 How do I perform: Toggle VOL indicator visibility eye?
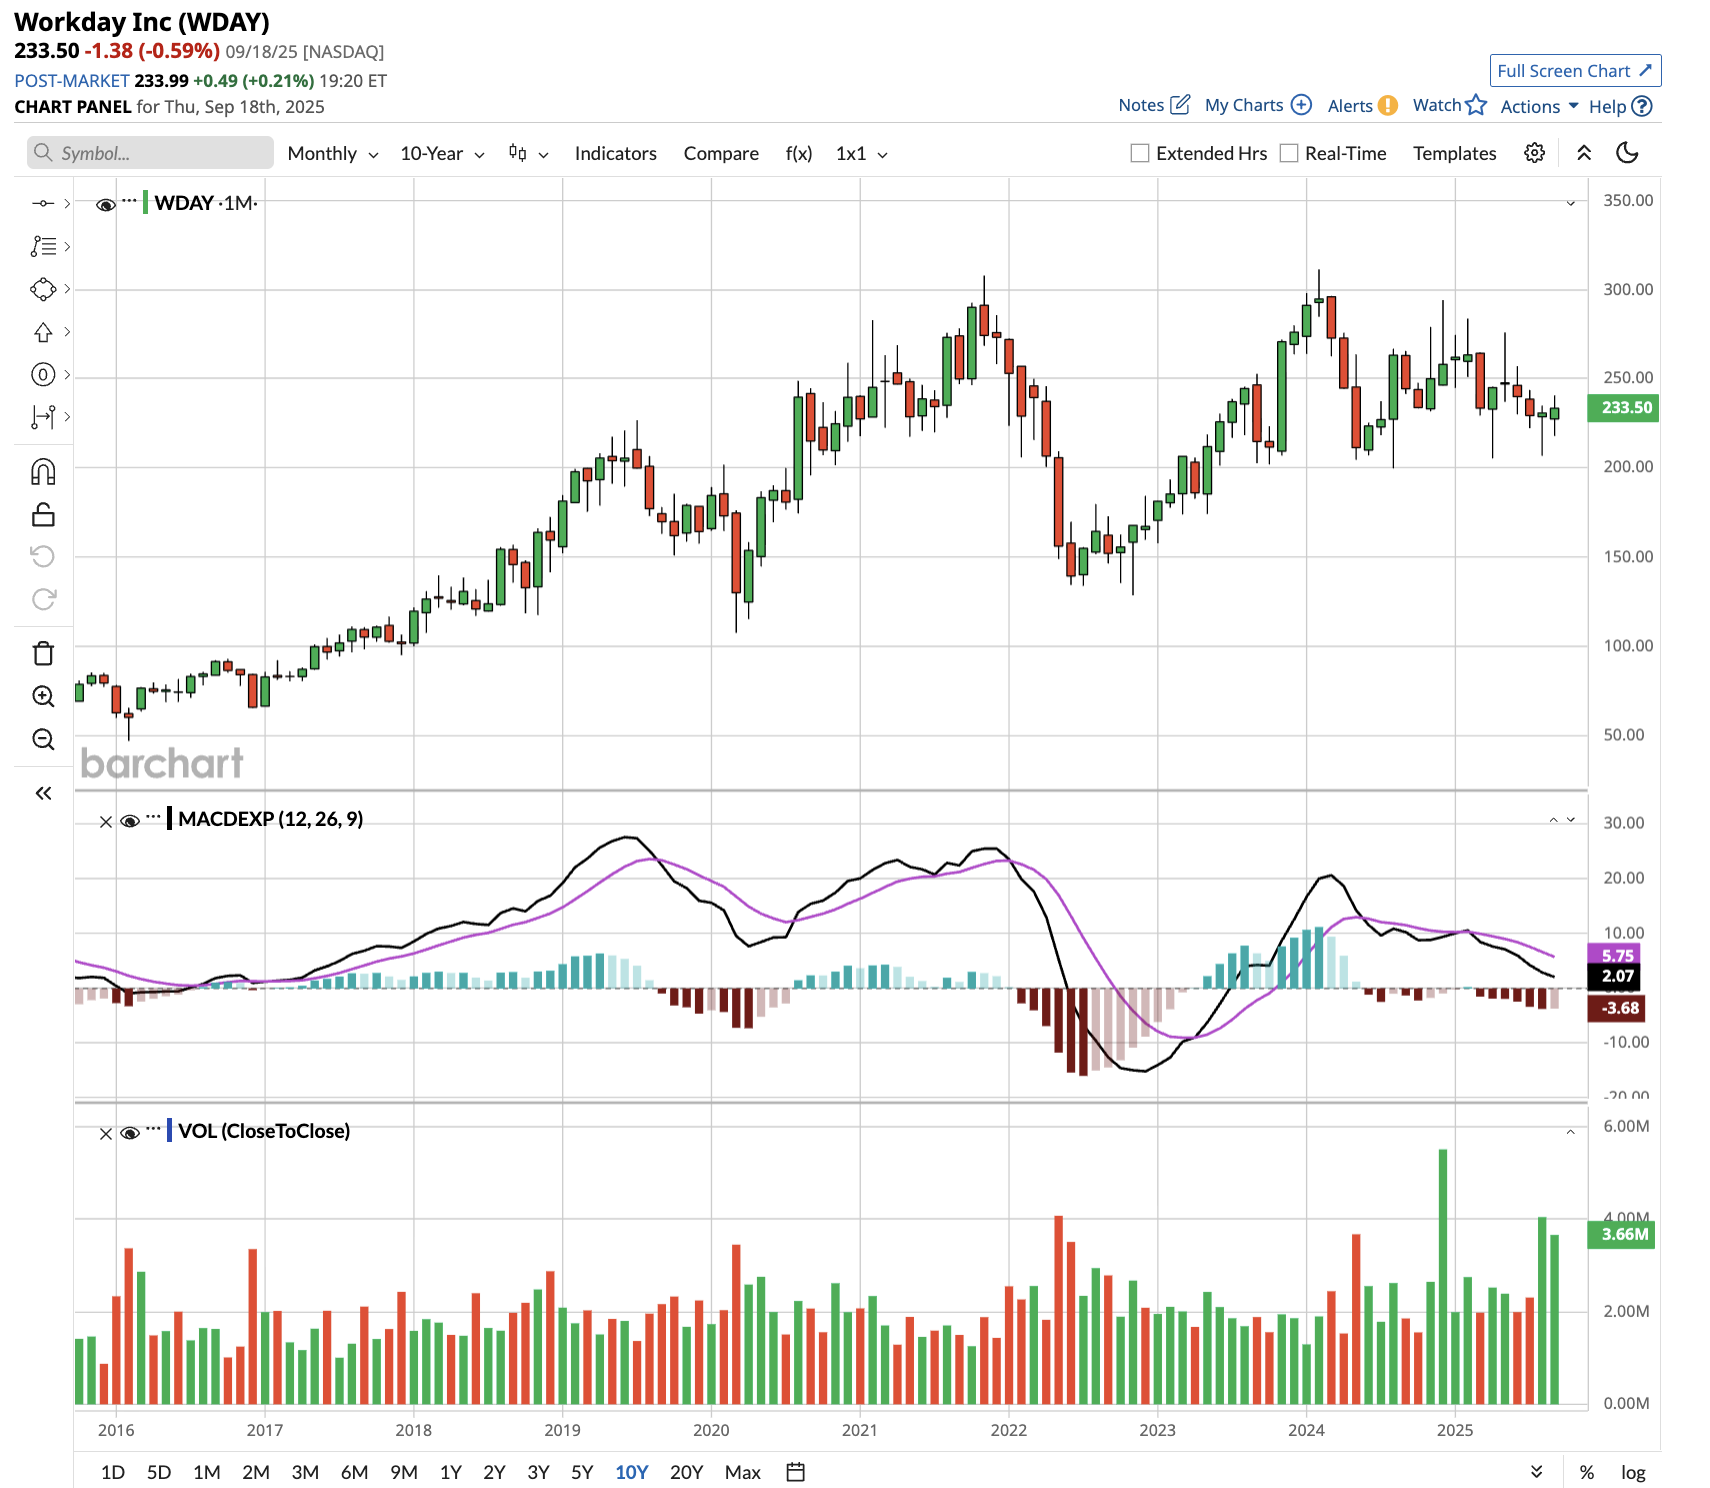(x=129, y=1133)
